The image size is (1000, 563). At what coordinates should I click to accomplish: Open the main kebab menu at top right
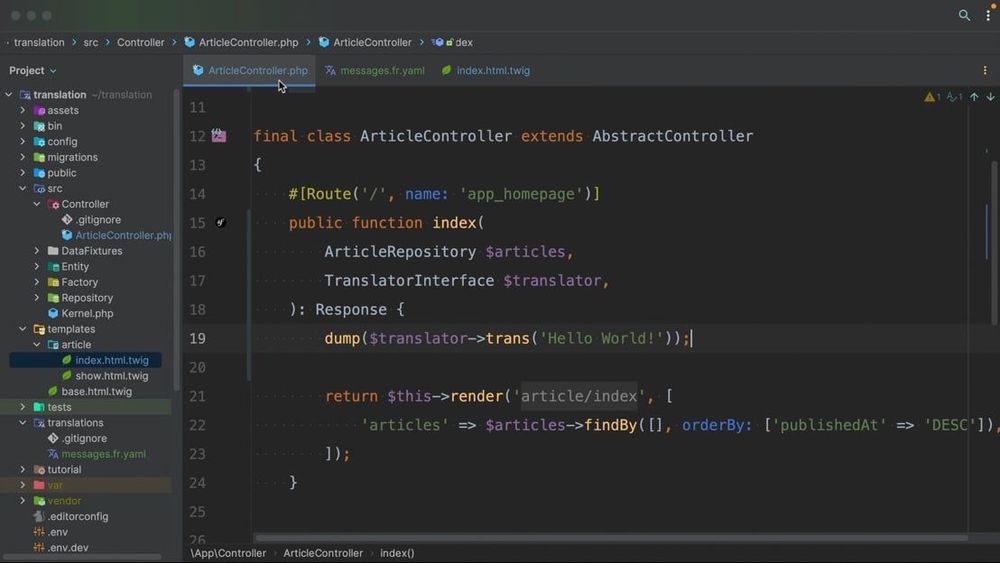pyautogui.click(x=988, y=15)
